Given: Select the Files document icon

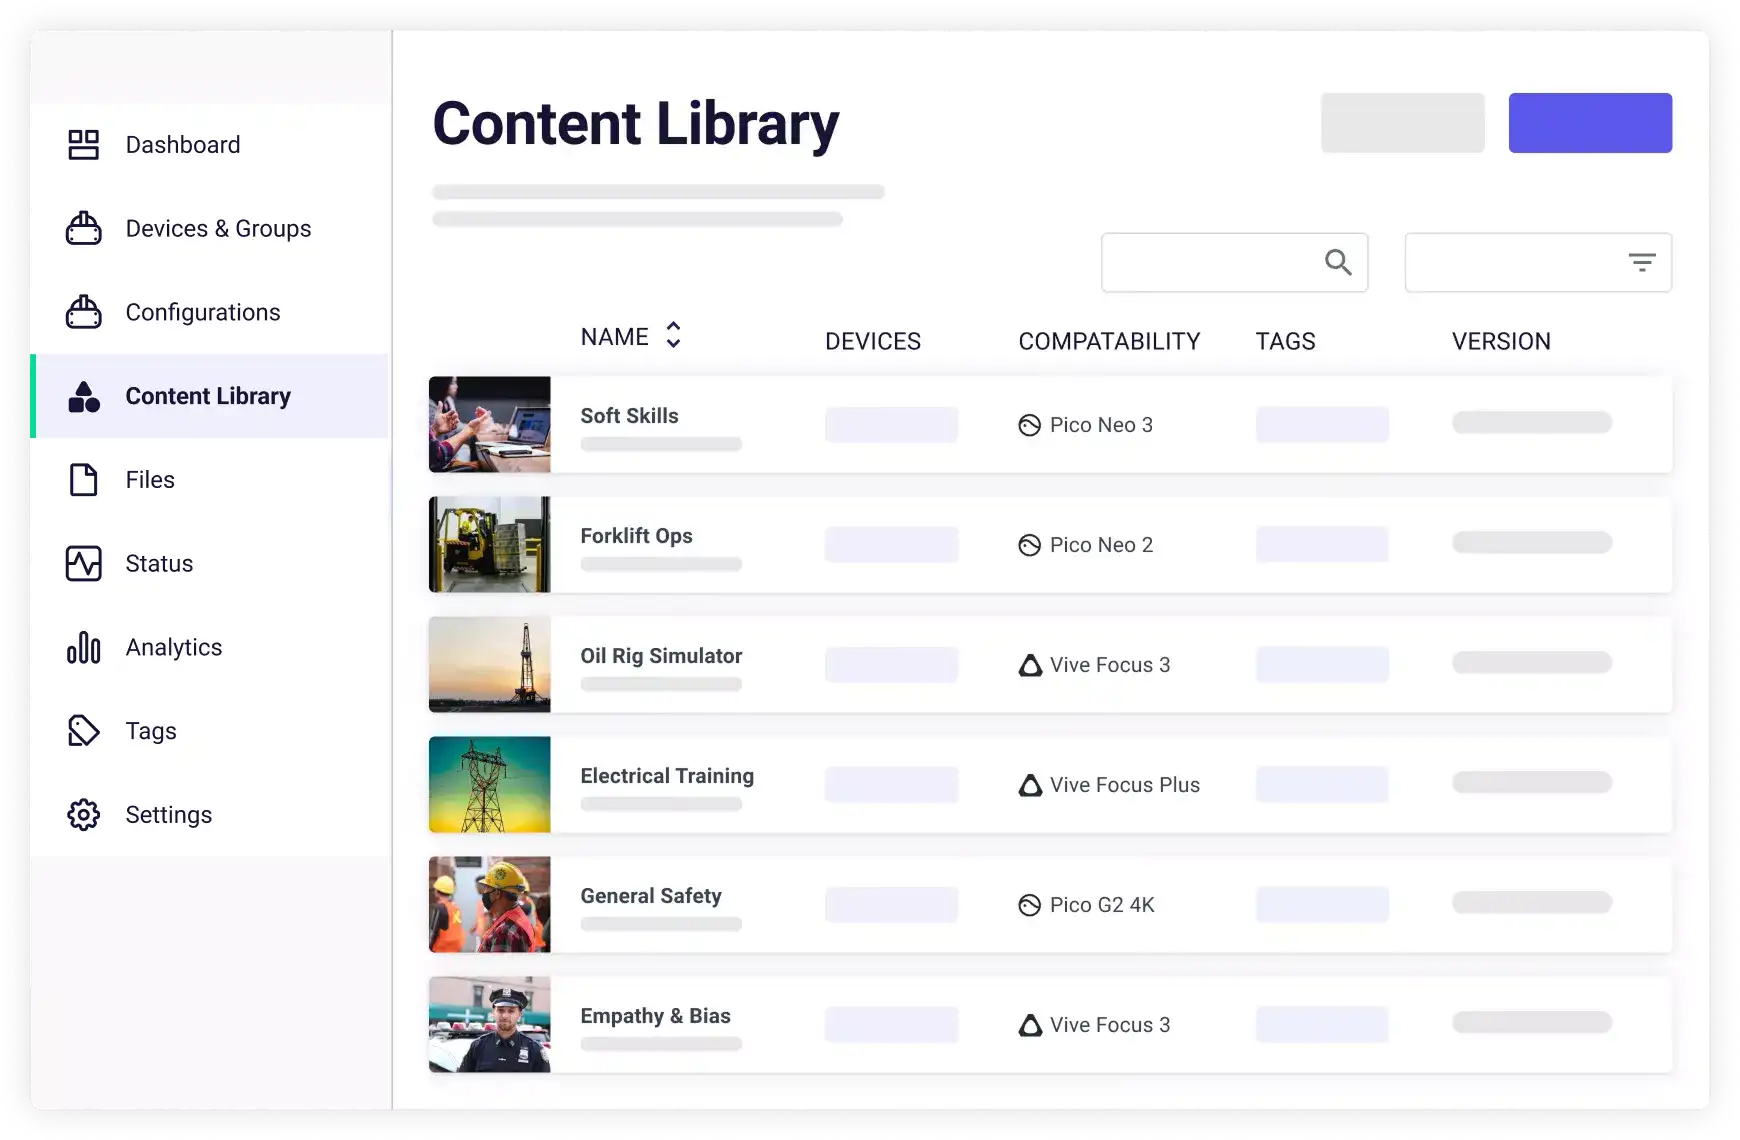Looking at the screenshot, I should (x=84, y=480).
